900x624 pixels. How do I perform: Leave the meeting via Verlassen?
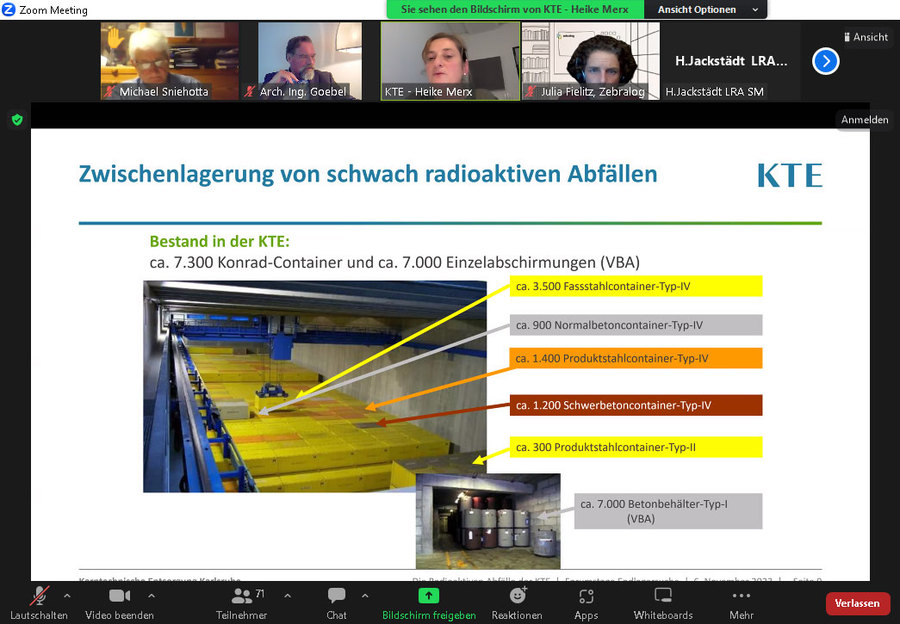click(857, 603)
